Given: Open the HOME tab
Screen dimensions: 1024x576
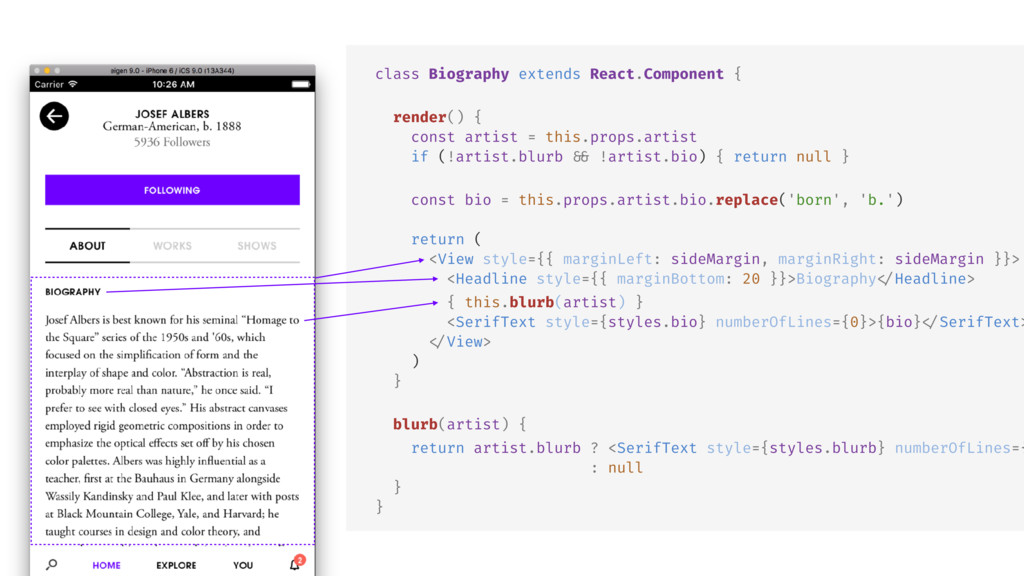Looking at the screenshot, I should pyautogui.click(x=106, y=565).
